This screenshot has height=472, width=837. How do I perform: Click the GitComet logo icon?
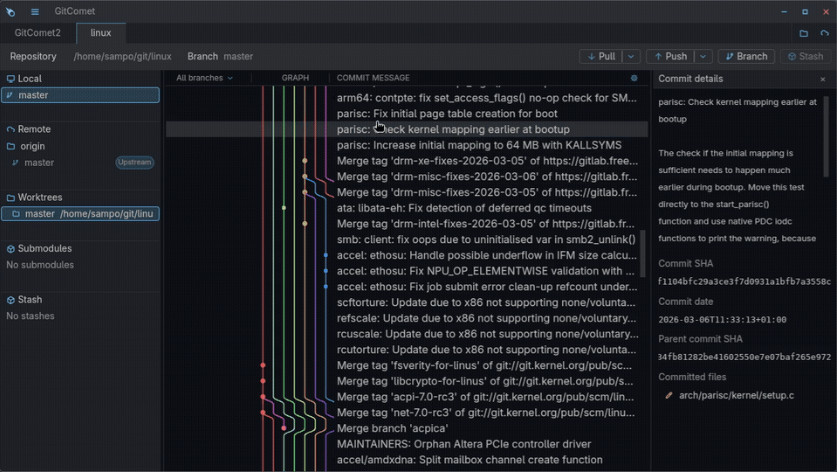point(10,11)
